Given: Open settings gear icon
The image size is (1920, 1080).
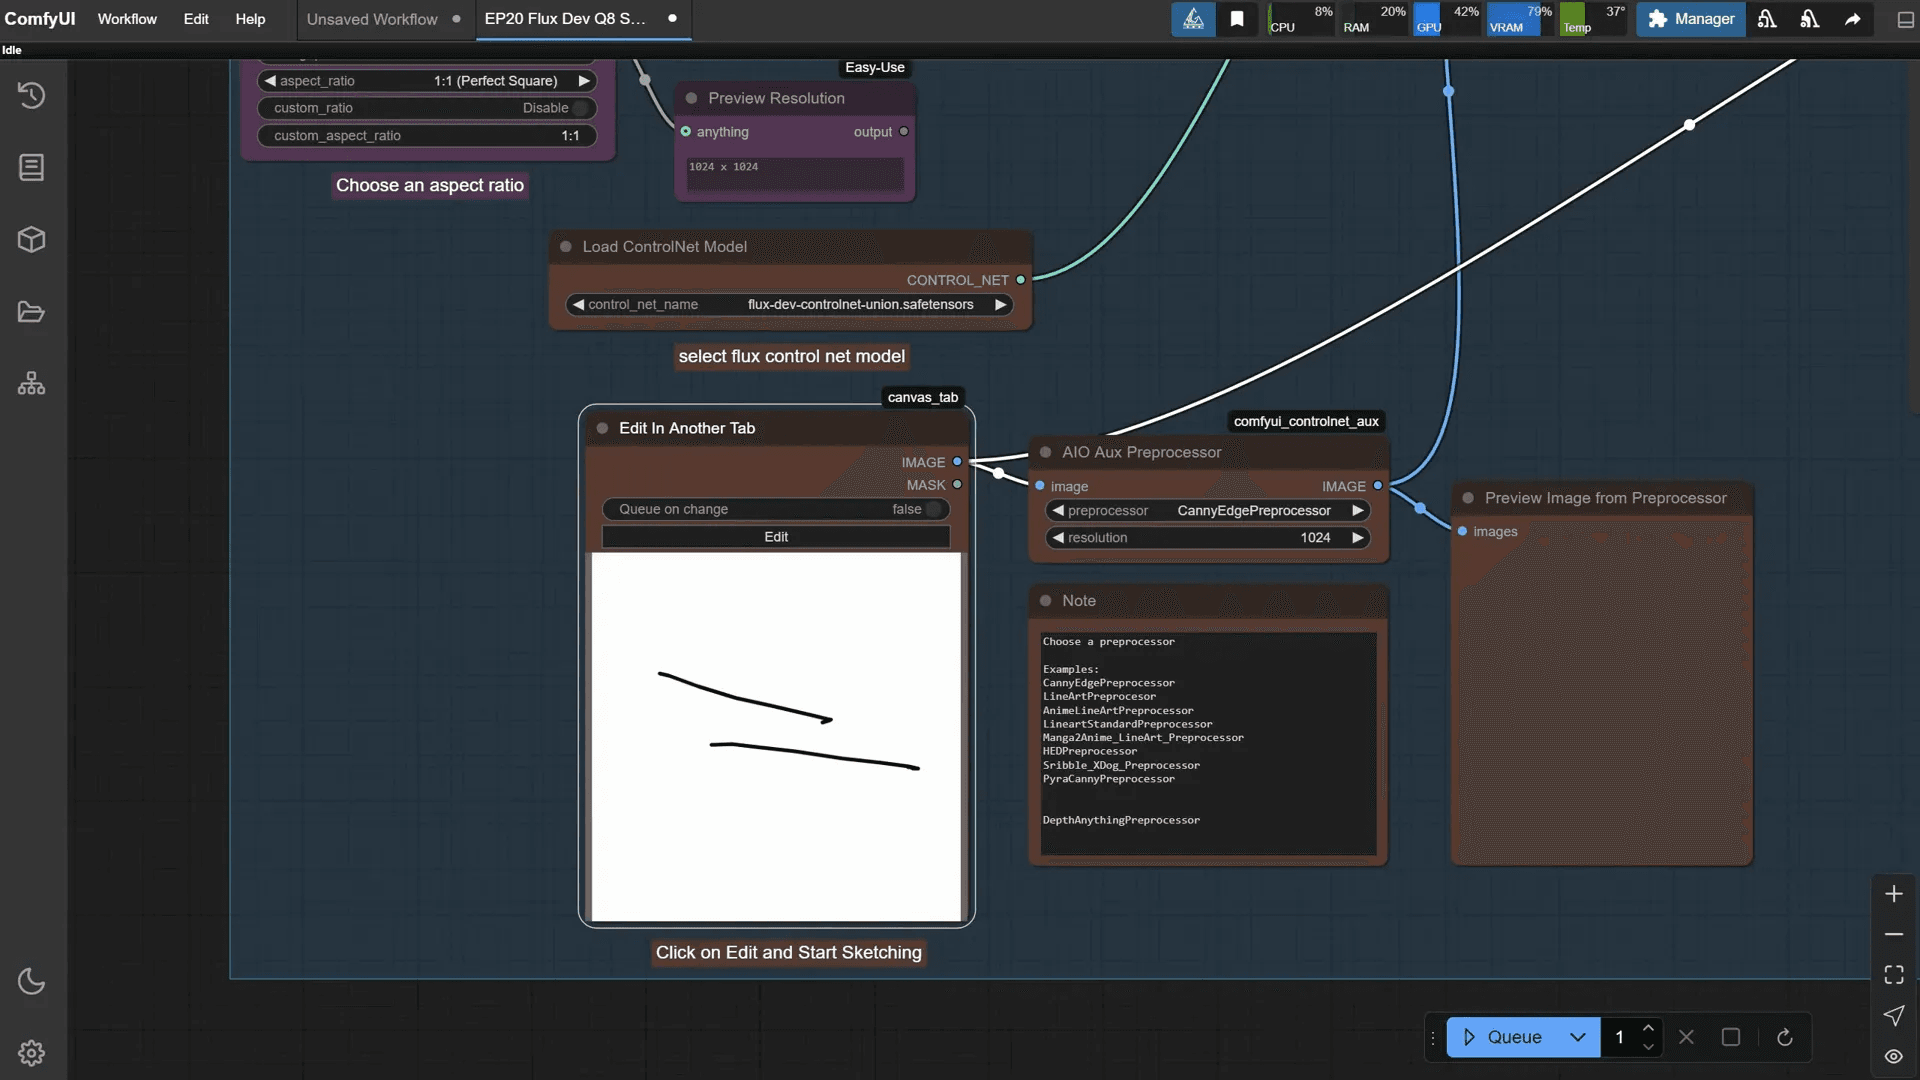Looking at the screenshot, I should coord(32,1053).
